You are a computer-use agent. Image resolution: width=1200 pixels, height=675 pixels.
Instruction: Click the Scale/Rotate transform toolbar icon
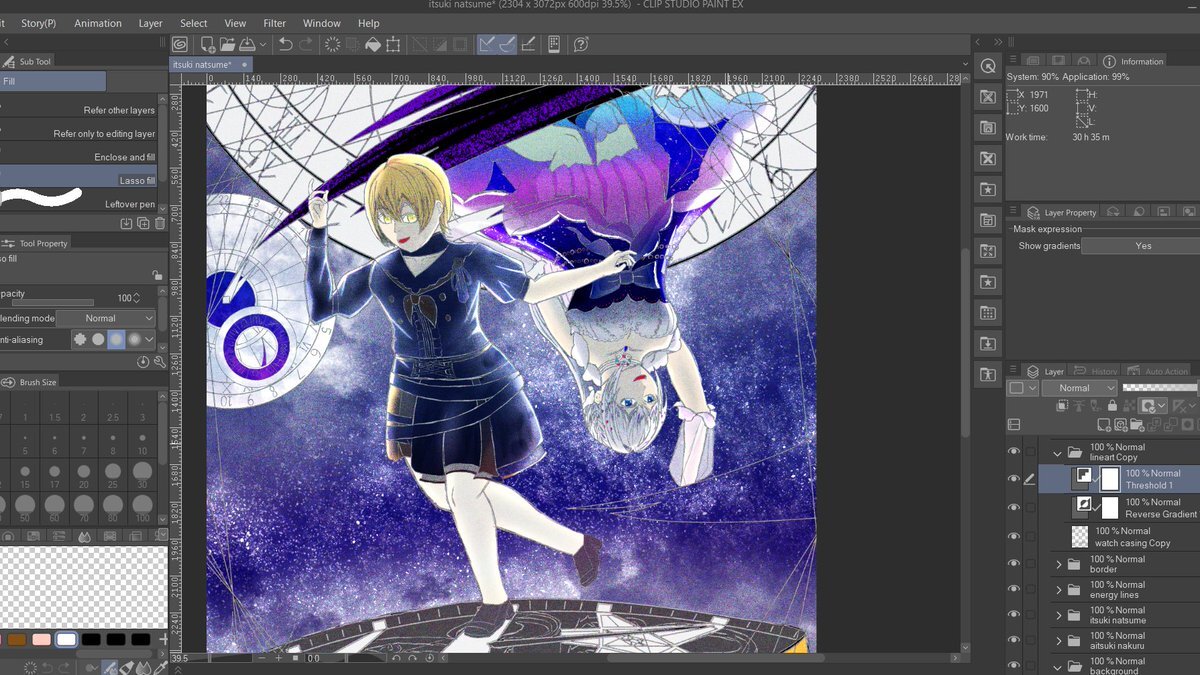click(x=393, y=44)
